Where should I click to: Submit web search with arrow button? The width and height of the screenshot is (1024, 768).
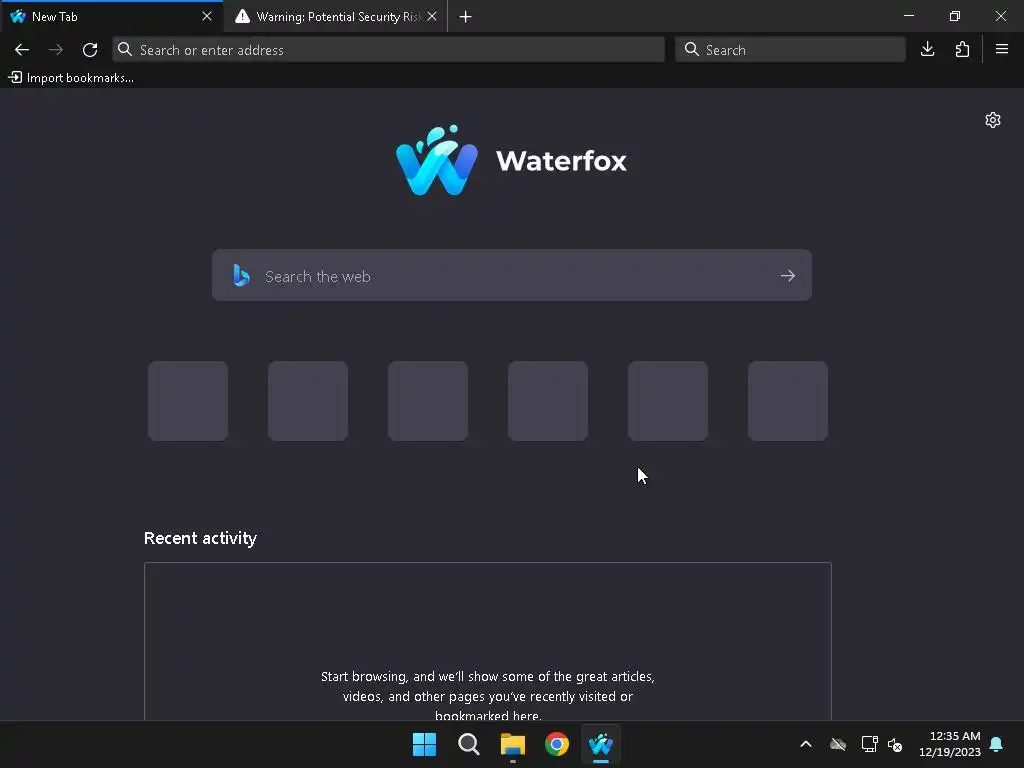point(788,276)
